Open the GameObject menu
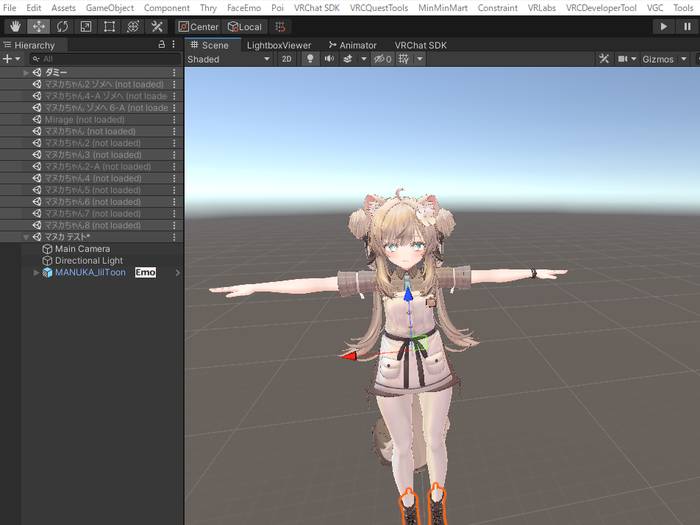The image size is (700, 525). pos(110,8)
